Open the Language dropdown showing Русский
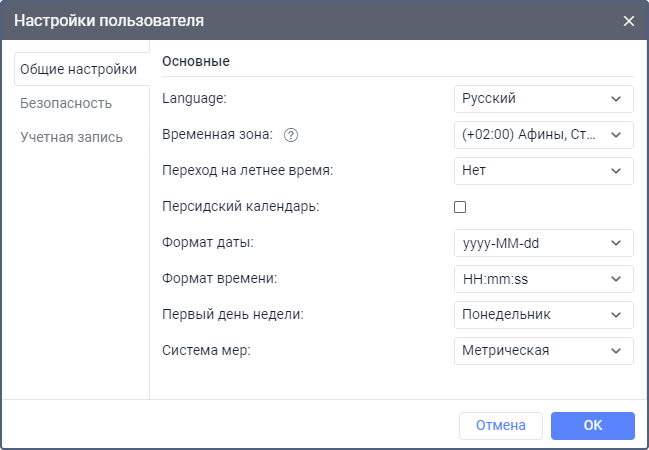 pos(543,99)
